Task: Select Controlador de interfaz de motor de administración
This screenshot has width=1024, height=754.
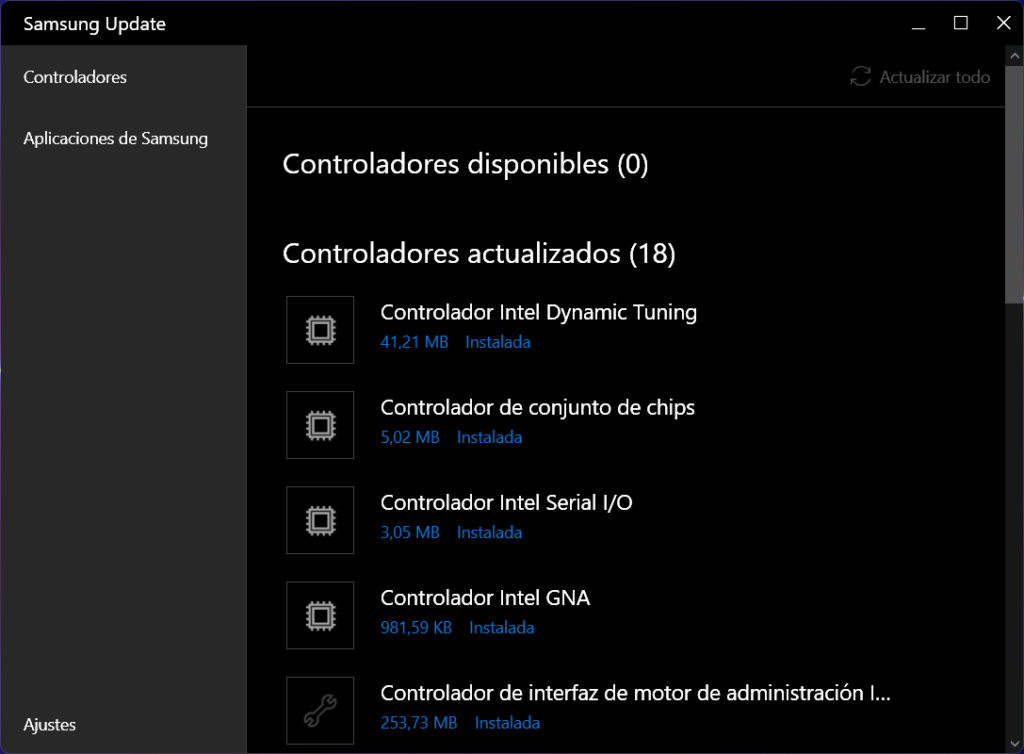Action: point(635,693)
